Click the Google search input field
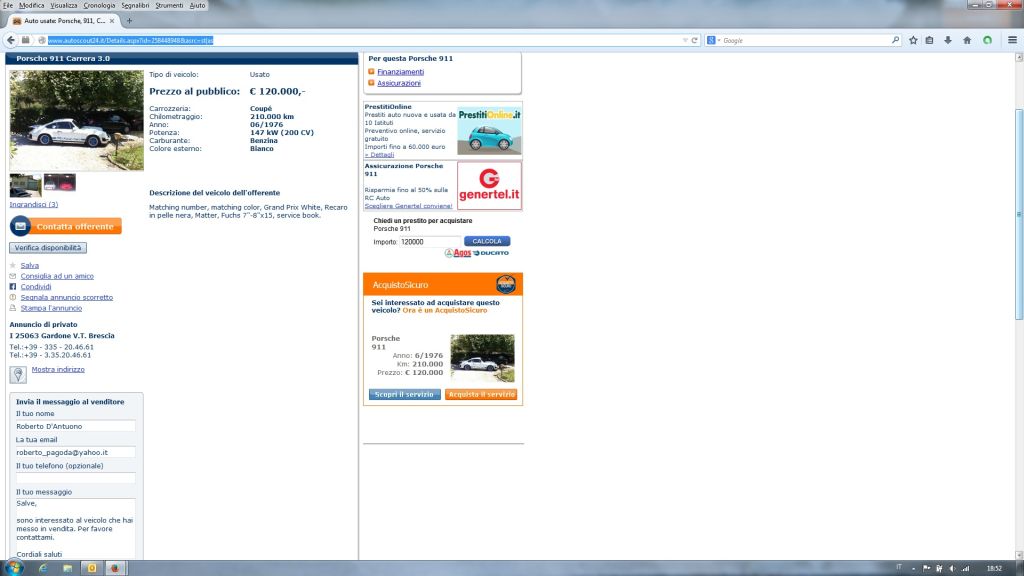The image size is (1024, 576). (807, 40)
